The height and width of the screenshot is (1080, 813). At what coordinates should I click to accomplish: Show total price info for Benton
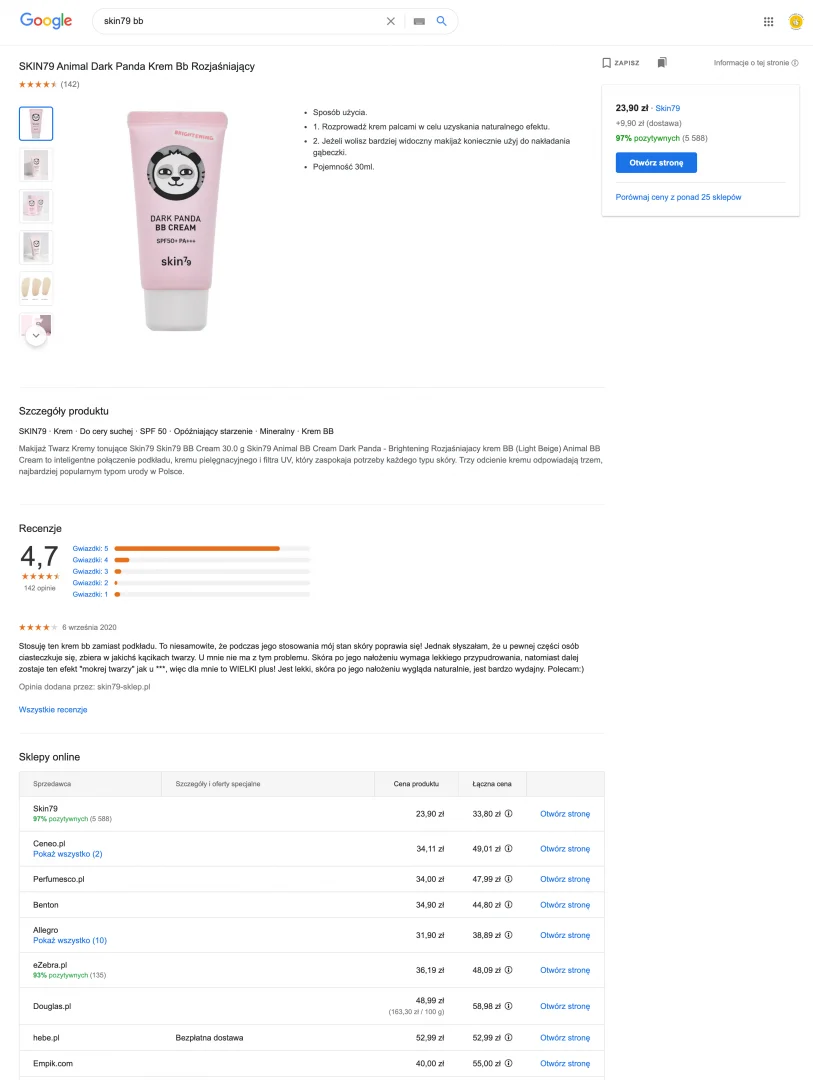tap(508, 905)
